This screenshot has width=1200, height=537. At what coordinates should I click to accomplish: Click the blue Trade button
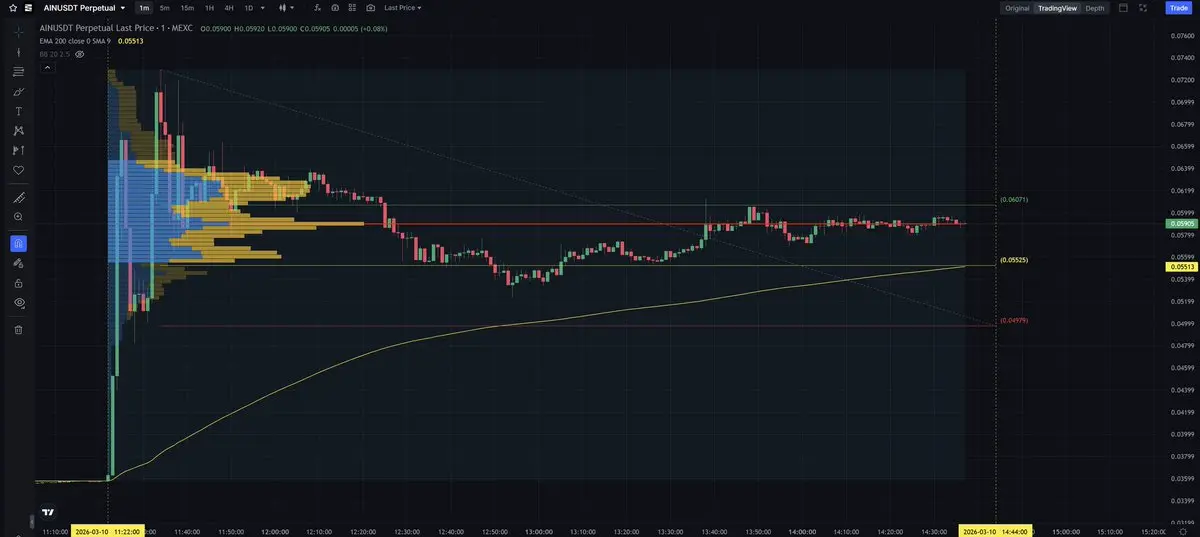click(x=1178, y=8)
